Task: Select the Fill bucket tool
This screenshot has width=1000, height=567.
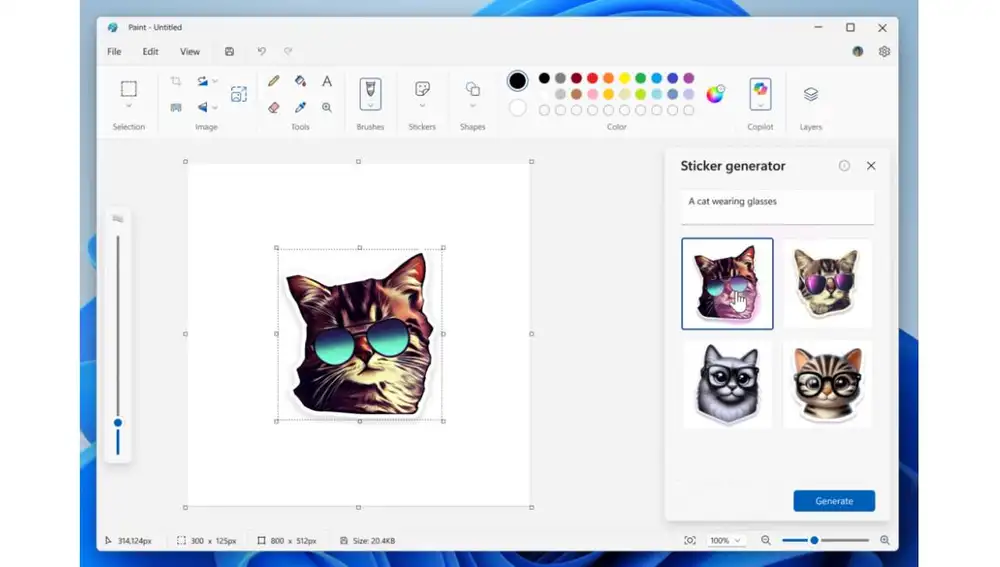Action: (x=300, y=81)
